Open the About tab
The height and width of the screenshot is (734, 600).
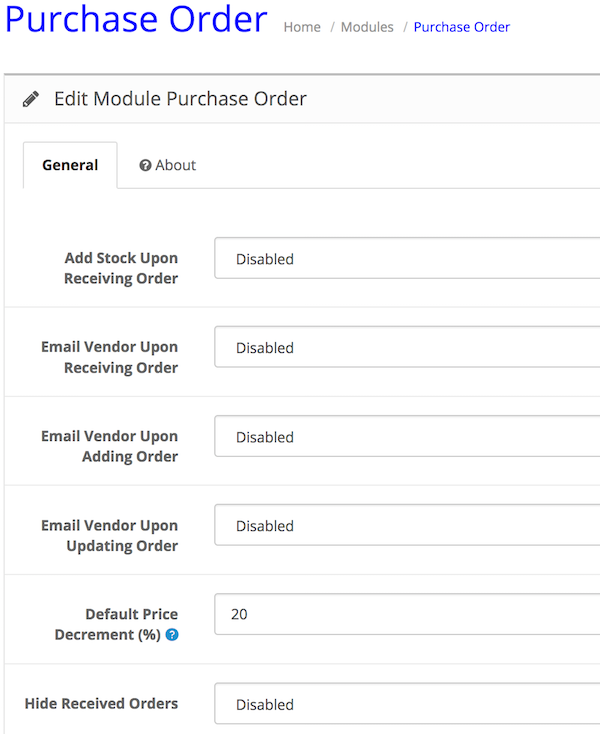[x=168, y=165]
